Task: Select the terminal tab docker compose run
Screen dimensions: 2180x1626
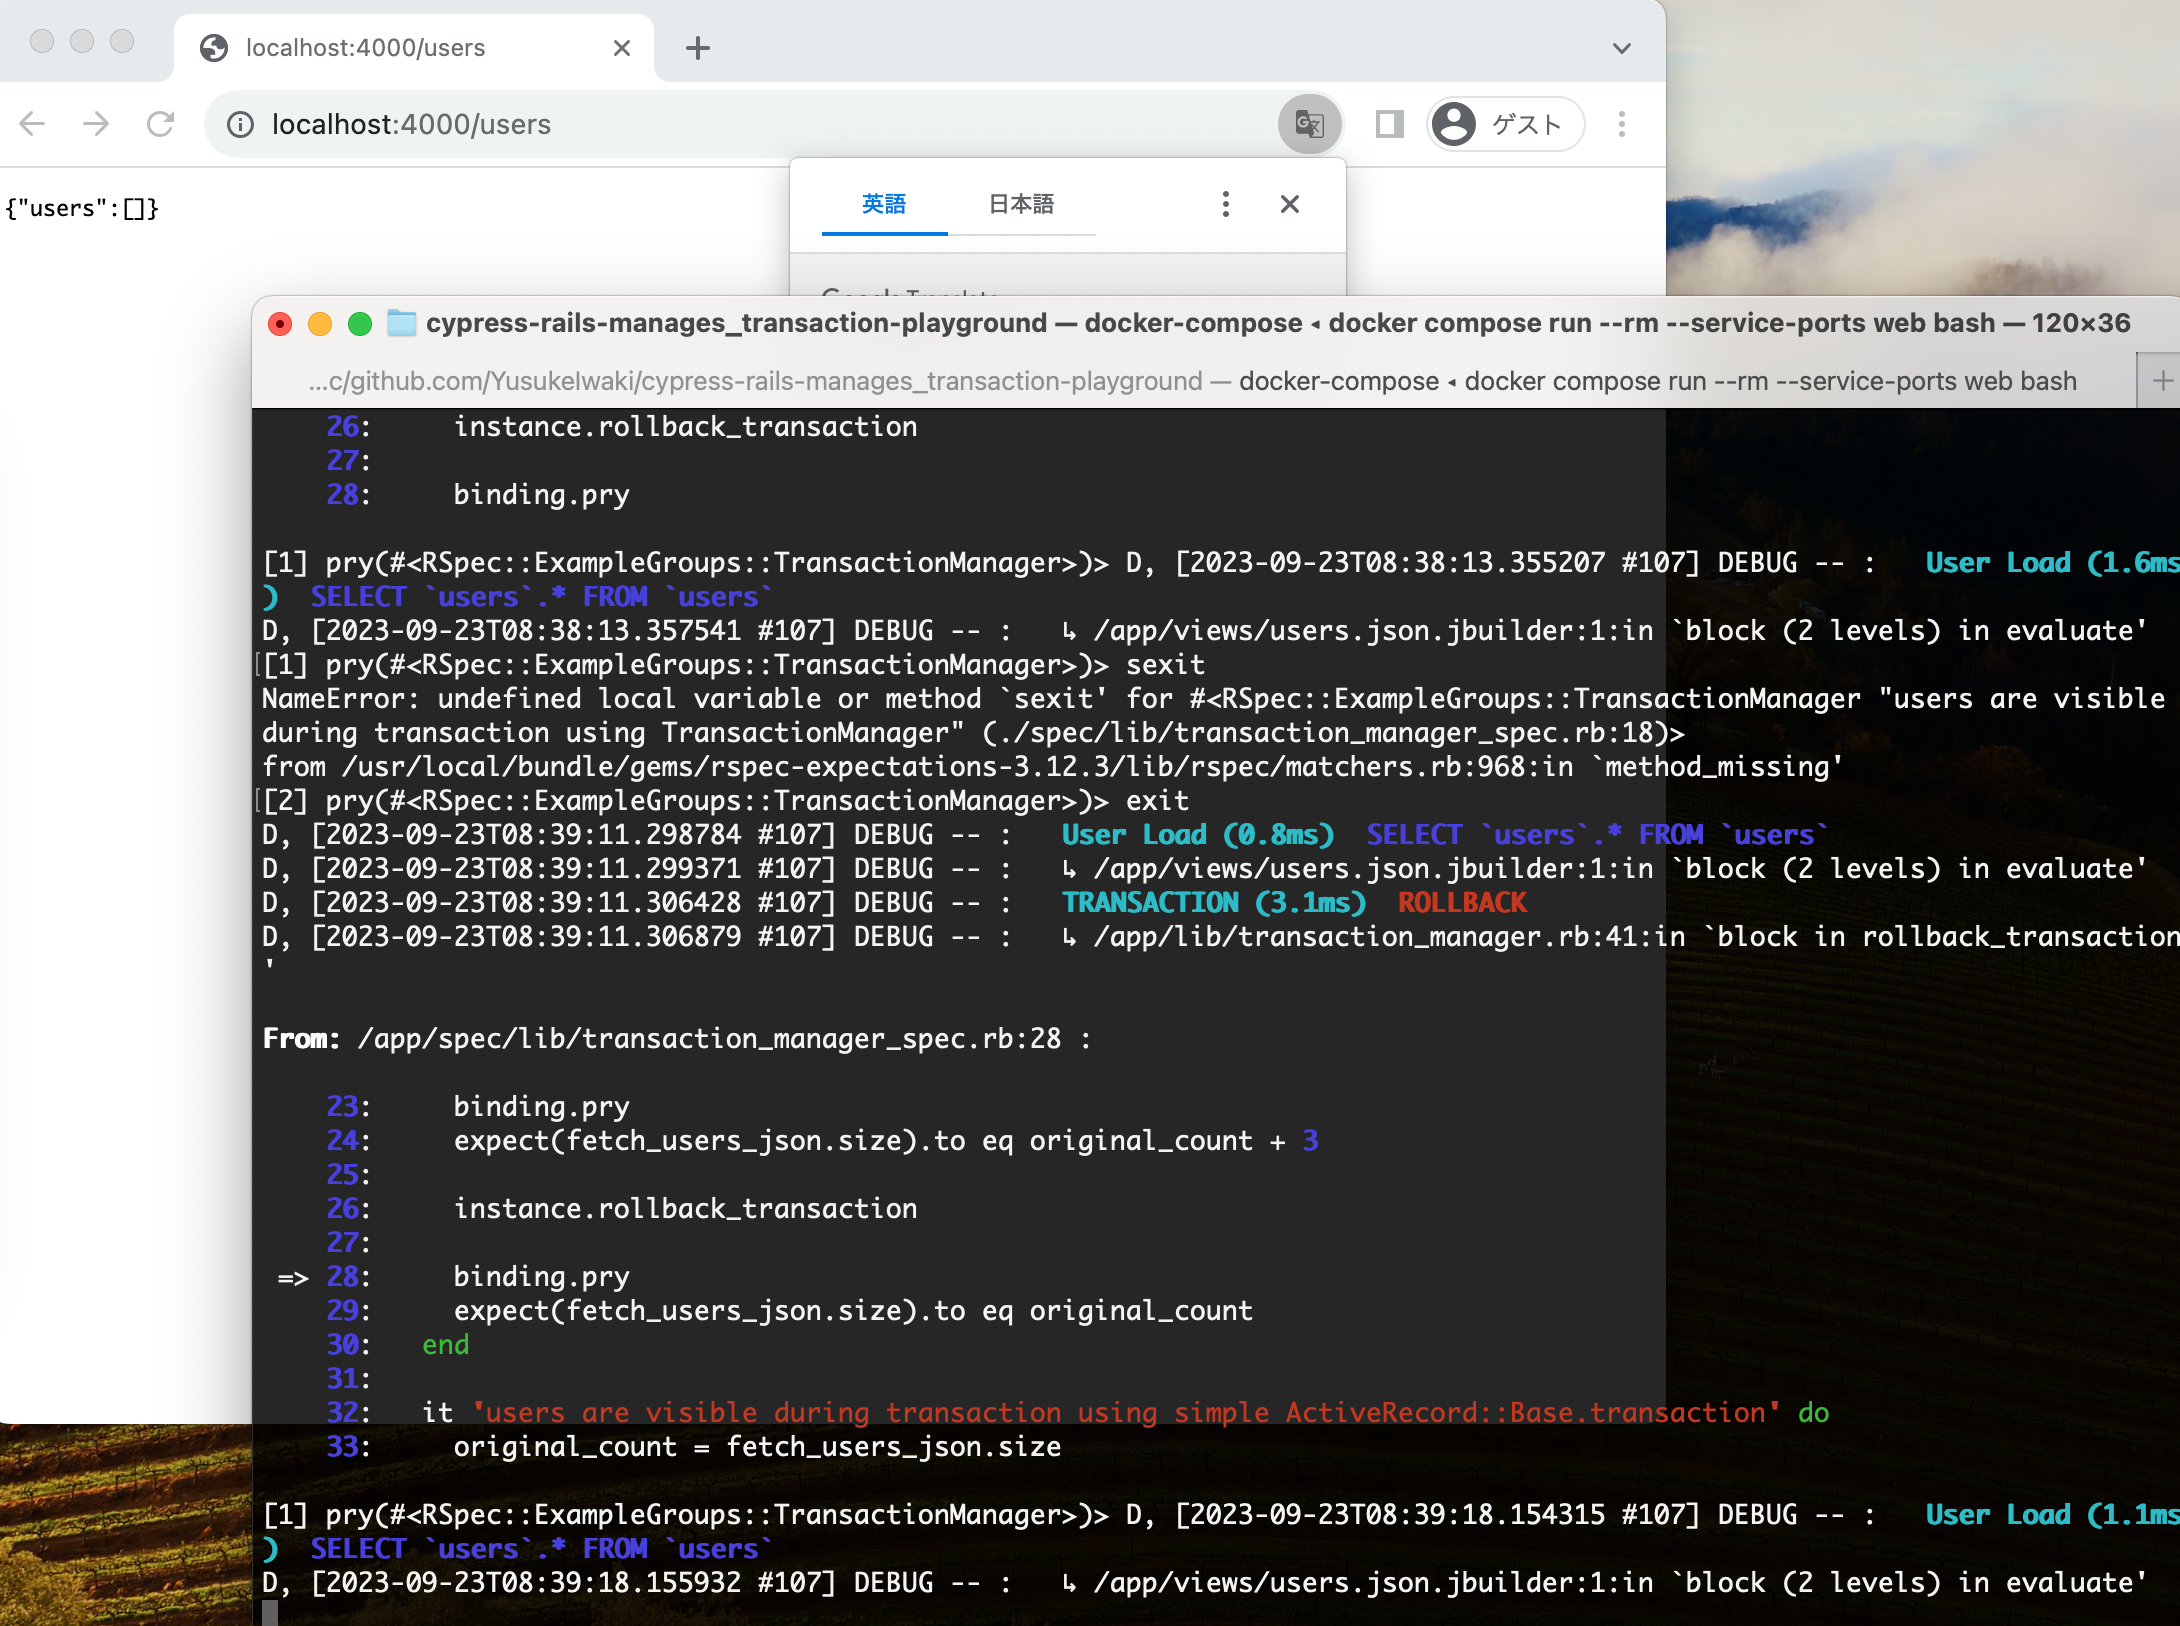Action: pos(1192,381)
